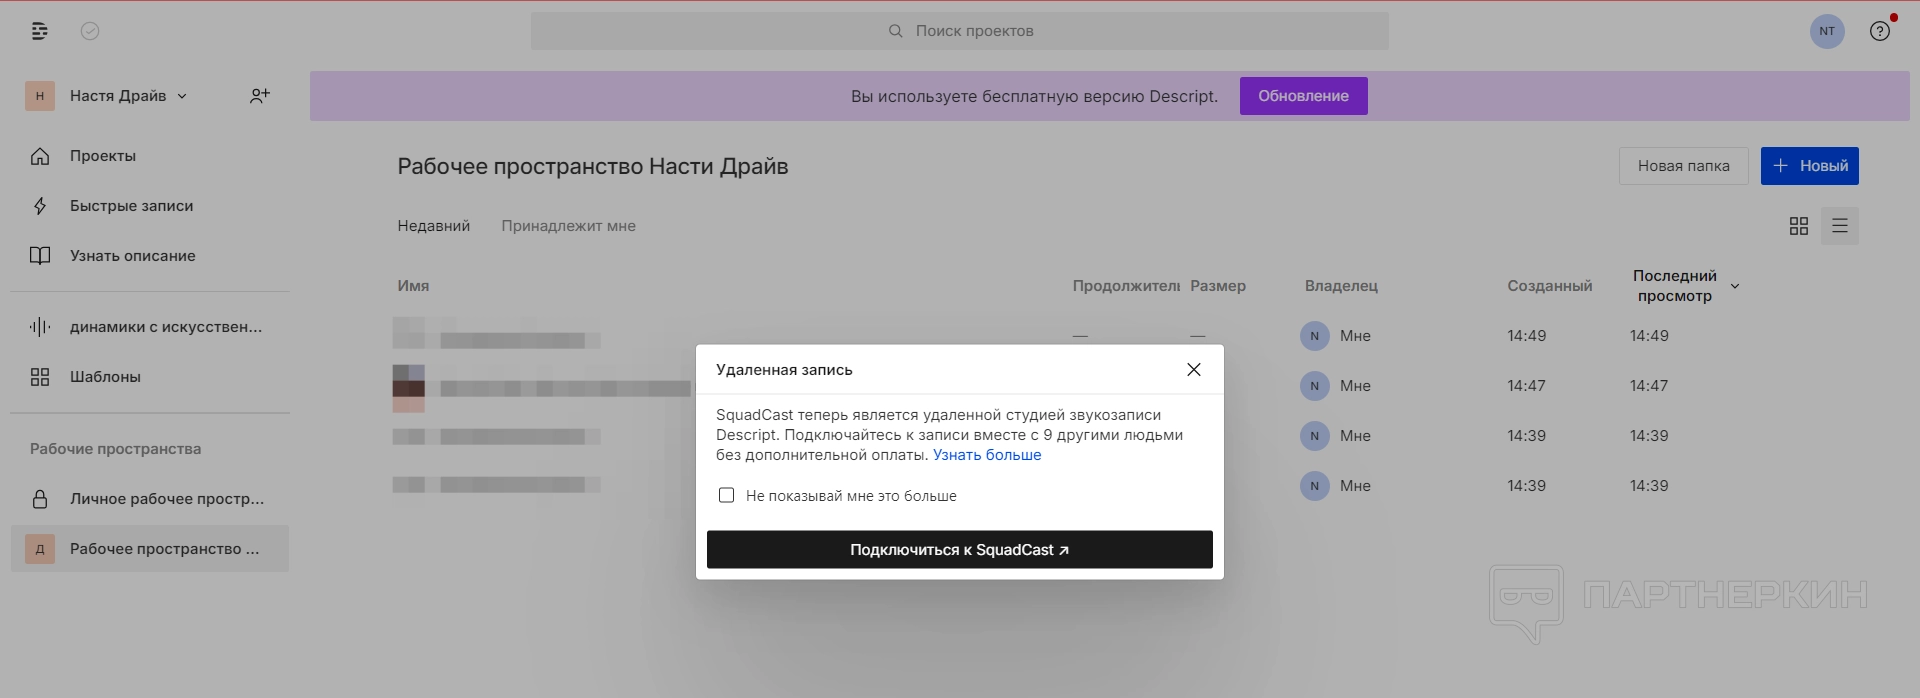Click the grid icon beside Шаблоны
Image resolution: width=1920 pixels, height=698 pixels.
tap(40, 377)
